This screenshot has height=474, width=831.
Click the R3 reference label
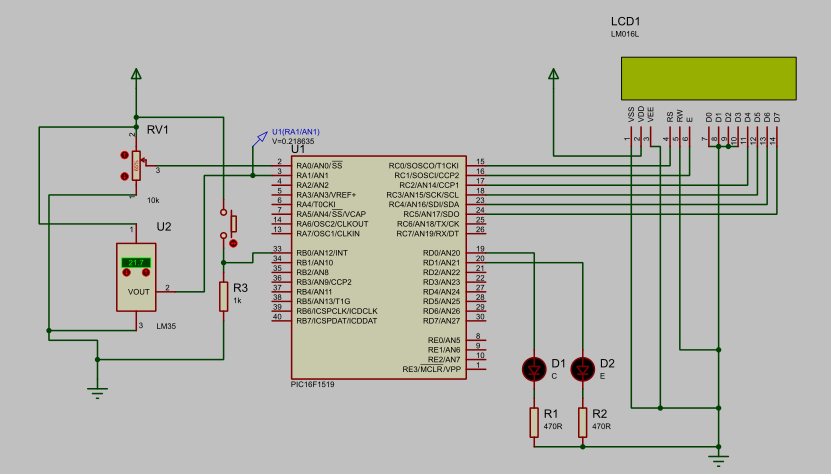point(241,288)
